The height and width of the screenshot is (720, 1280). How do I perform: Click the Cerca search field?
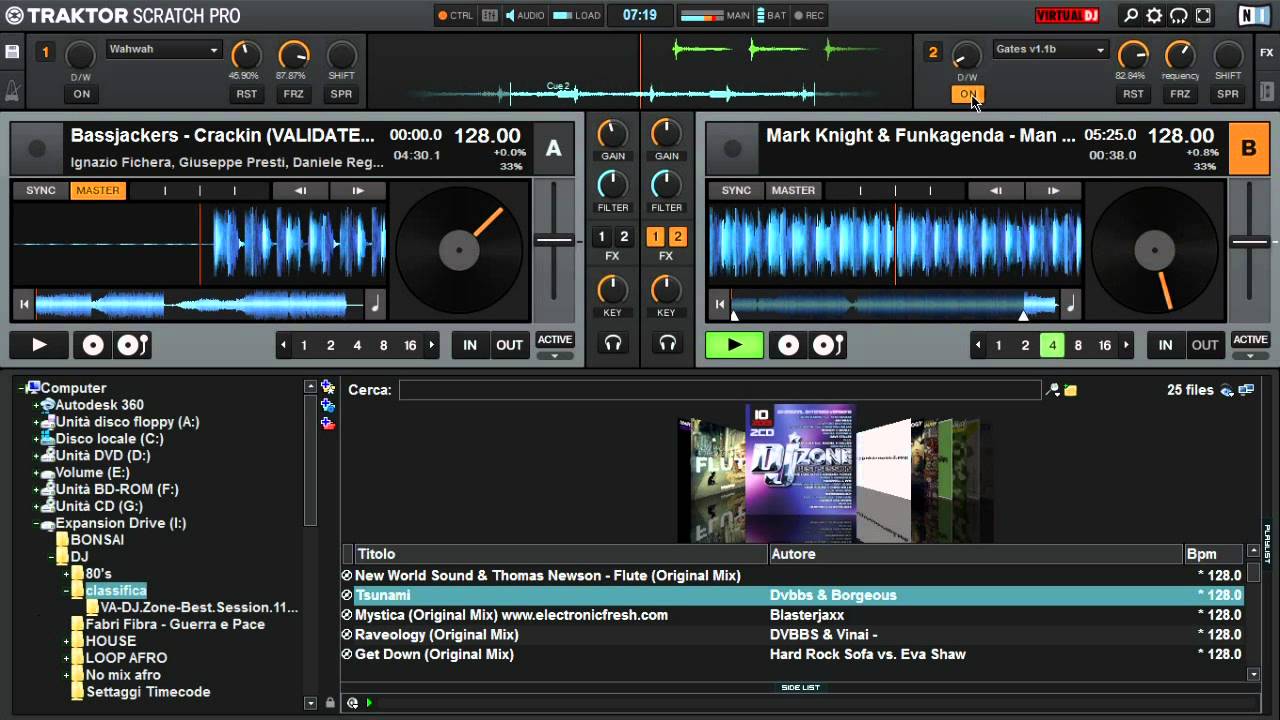pyautogui.click(x=720, y=390)
